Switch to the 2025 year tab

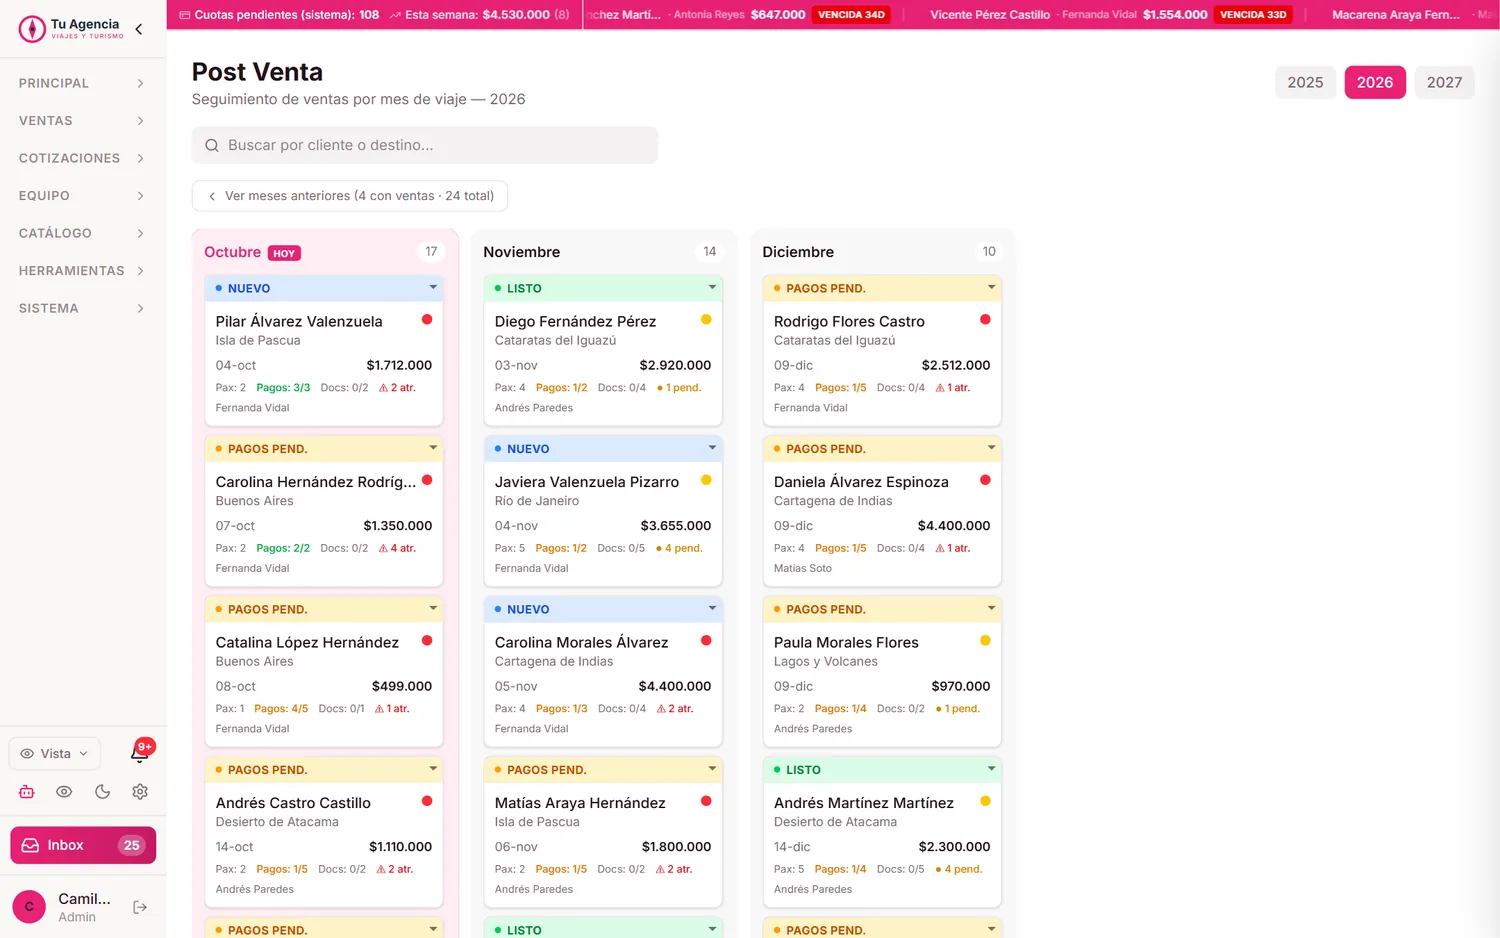click(x=1305, y=83)
